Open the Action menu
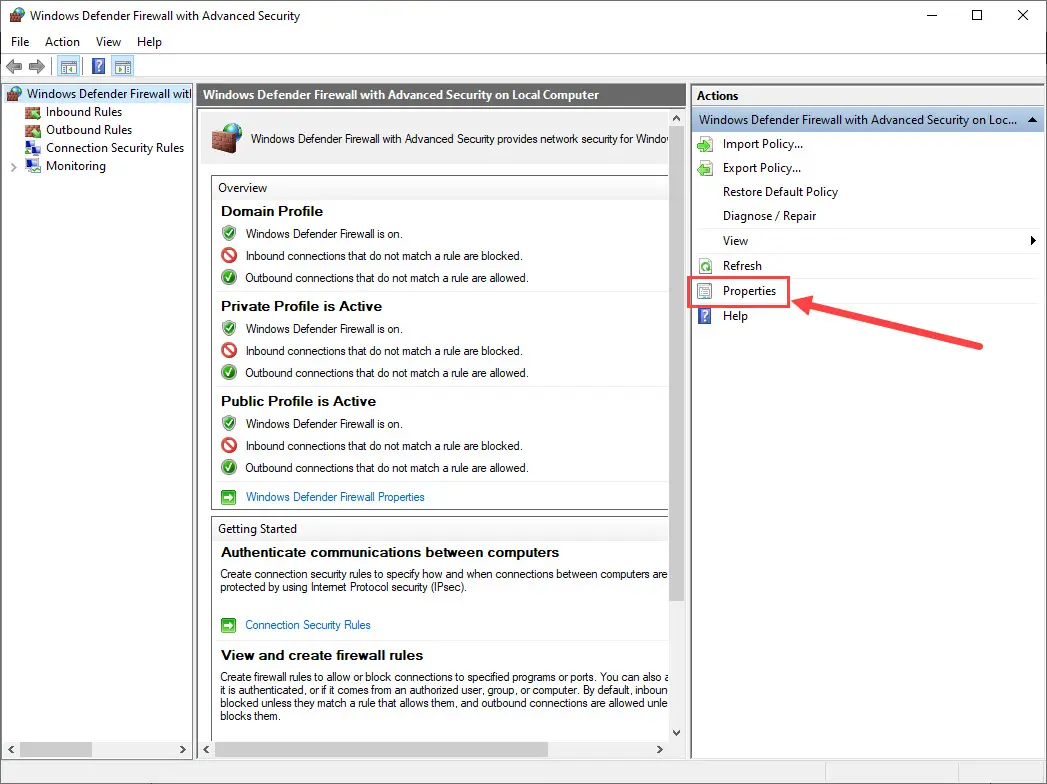Viewport: 1047px width, 784px height. (62, 41)
